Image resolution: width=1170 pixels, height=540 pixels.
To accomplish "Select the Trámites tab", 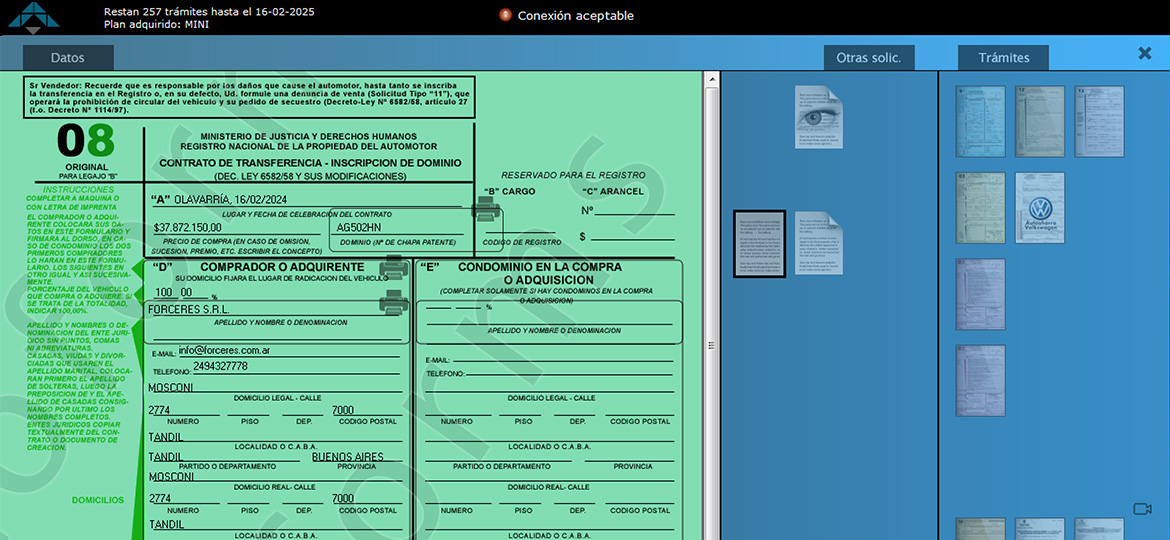I will [1003, 58].
